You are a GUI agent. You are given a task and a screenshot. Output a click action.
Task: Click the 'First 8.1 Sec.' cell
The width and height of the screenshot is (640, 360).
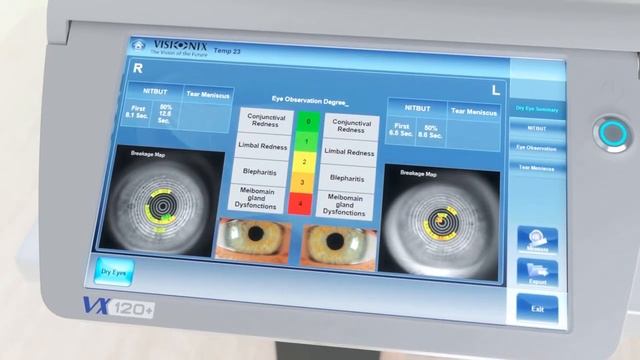[137, 113]
